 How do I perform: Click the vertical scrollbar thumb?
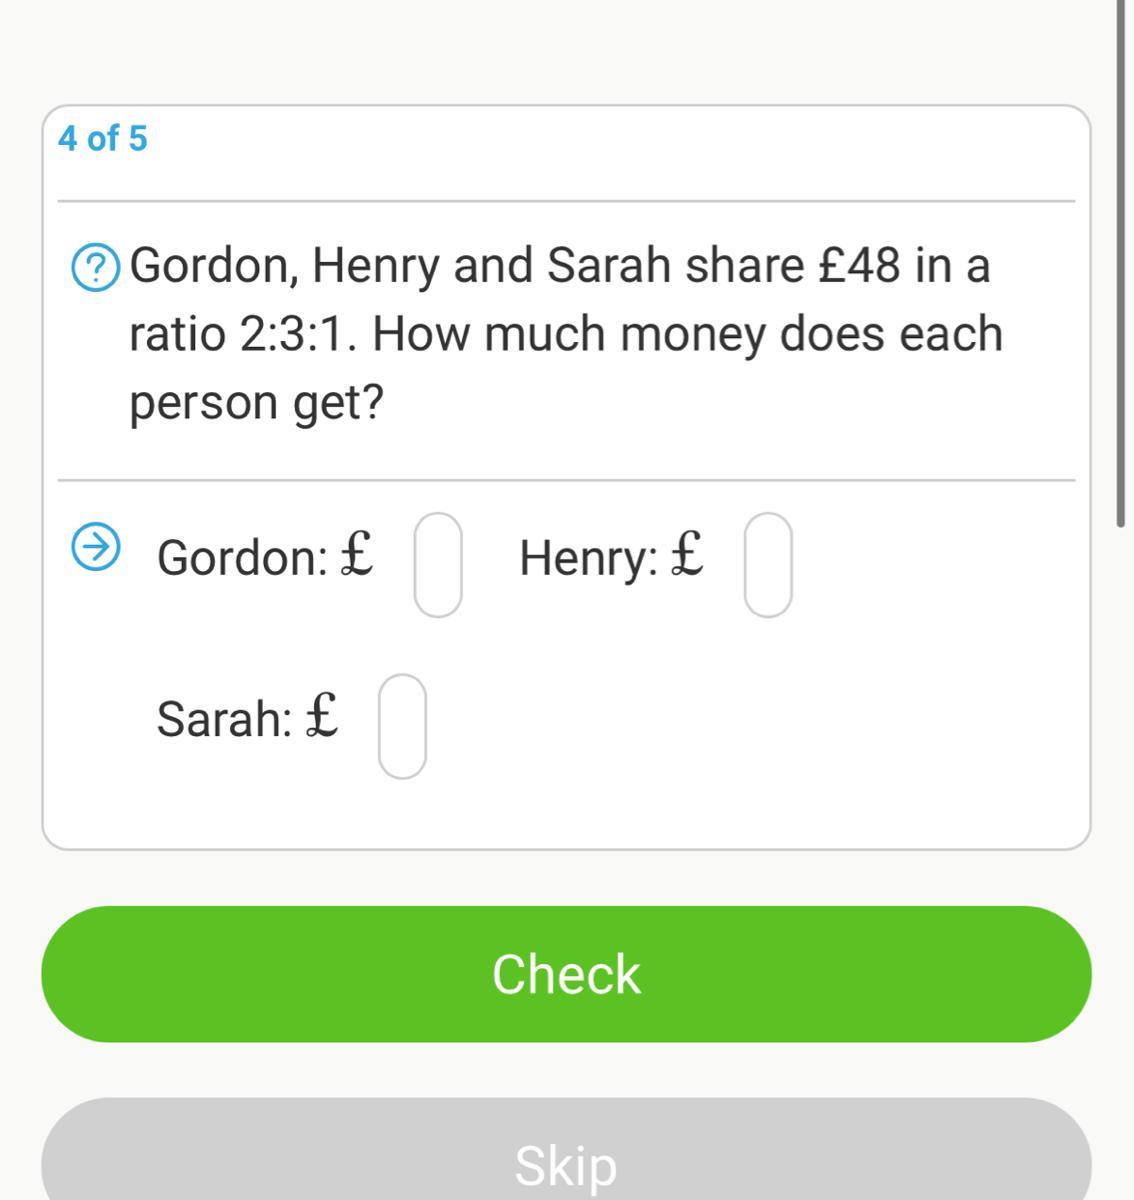tap(1121, 262)
